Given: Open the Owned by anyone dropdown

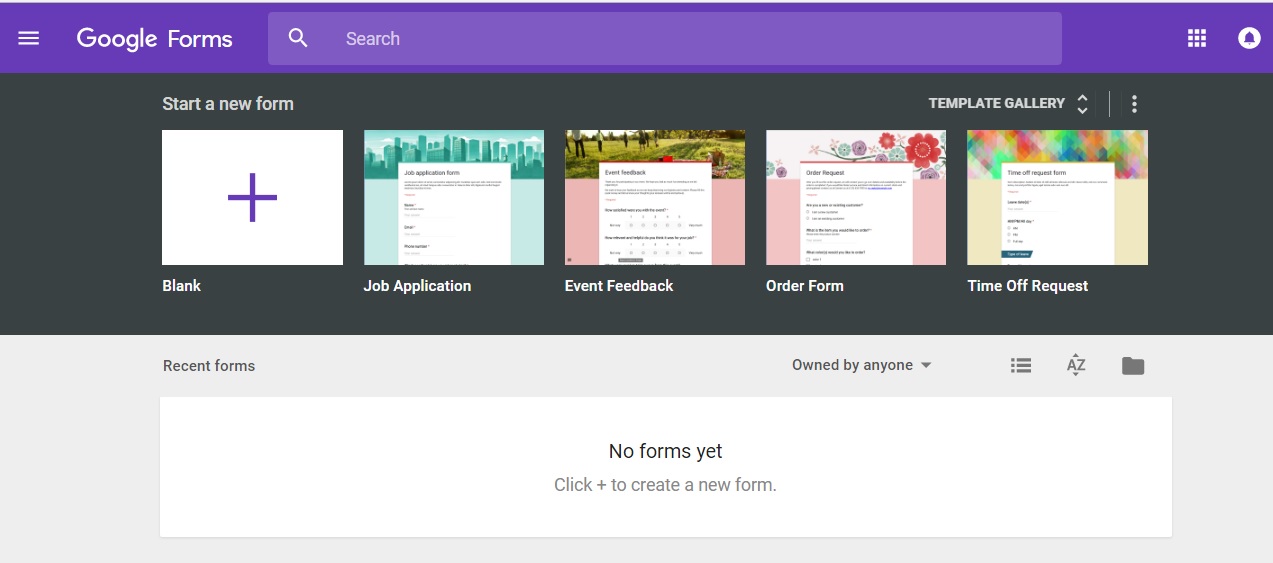Looking at the screenshot, I should point(862,365).
